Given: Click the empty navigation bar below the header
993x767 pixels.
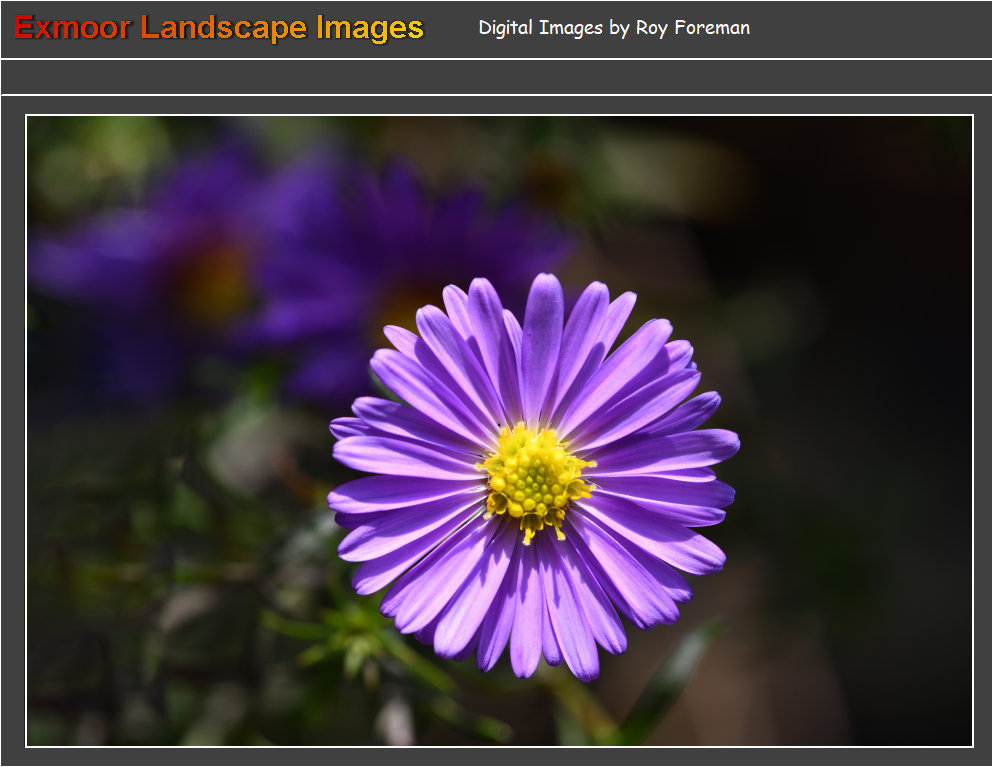Looking at the screenshot, I should point(496,77).
